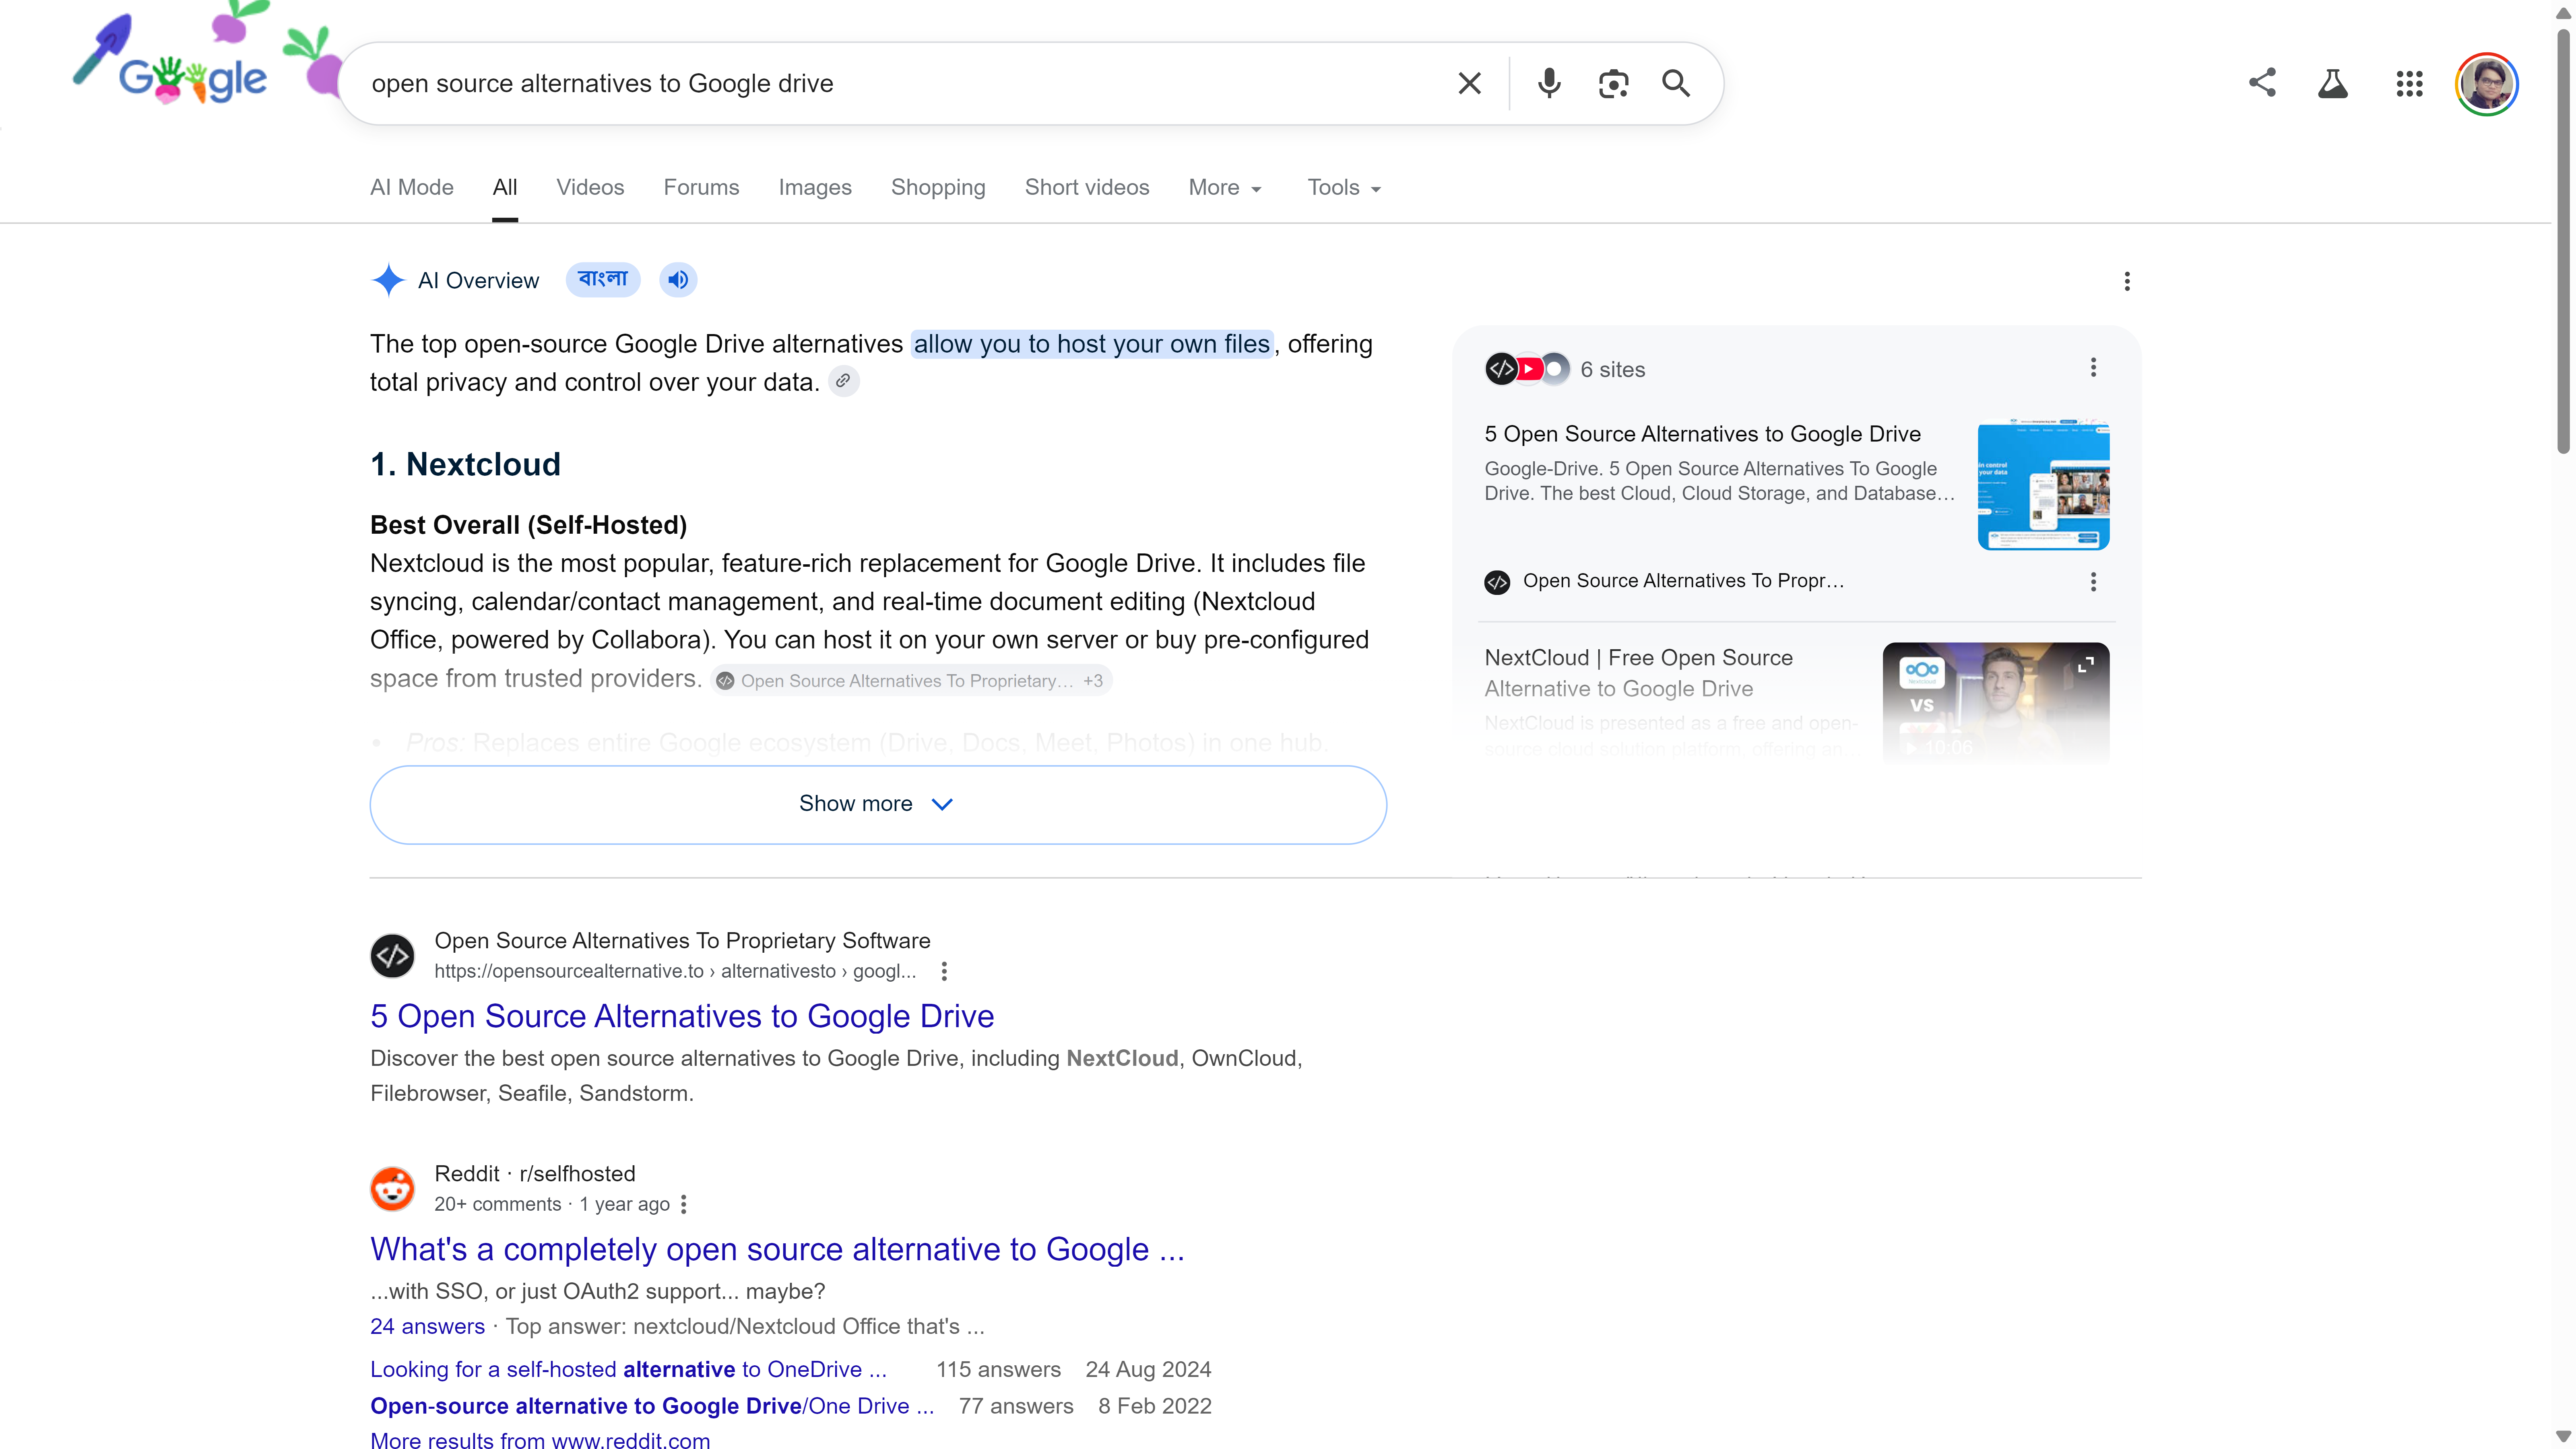Click the 'Best Overall (Self-Hosted)' subheading
The width and height of the screenshot is (2576, 1449).
pos(528,525)
